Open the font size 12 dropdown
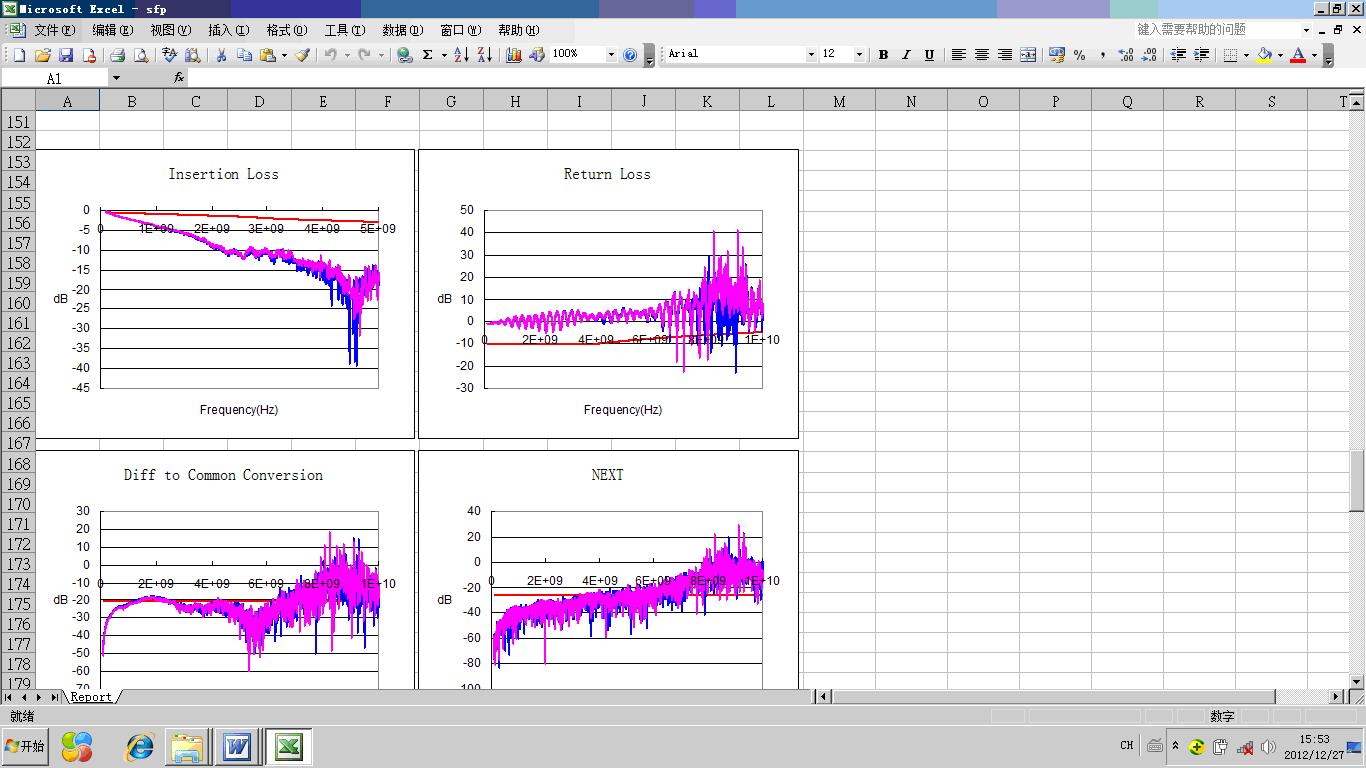The height and width of the screenshot is (768, 1366). tap(859, 55)
